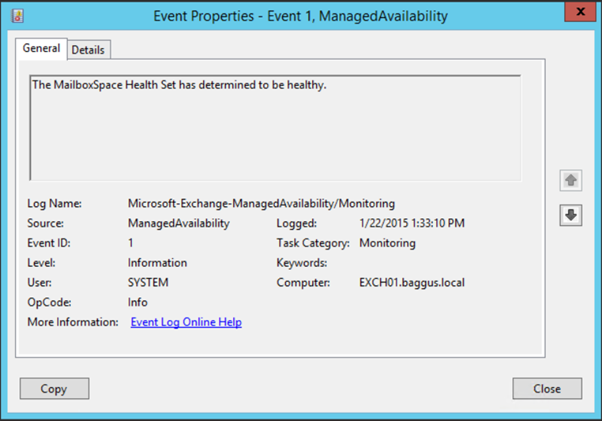This screenshot has width=602, height=421.
Task: Go to next event with down arrow
Action: [571, 216]
